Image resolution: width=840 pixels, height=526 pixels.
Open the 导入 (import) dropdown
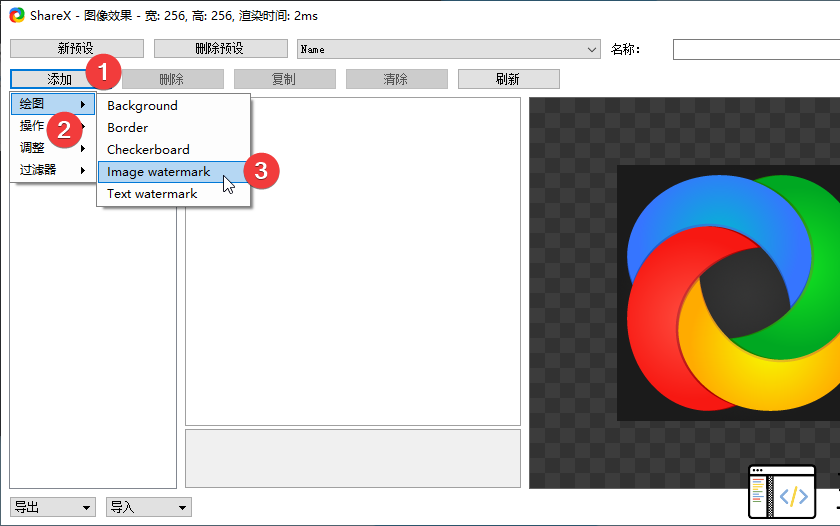coord(148,507)
